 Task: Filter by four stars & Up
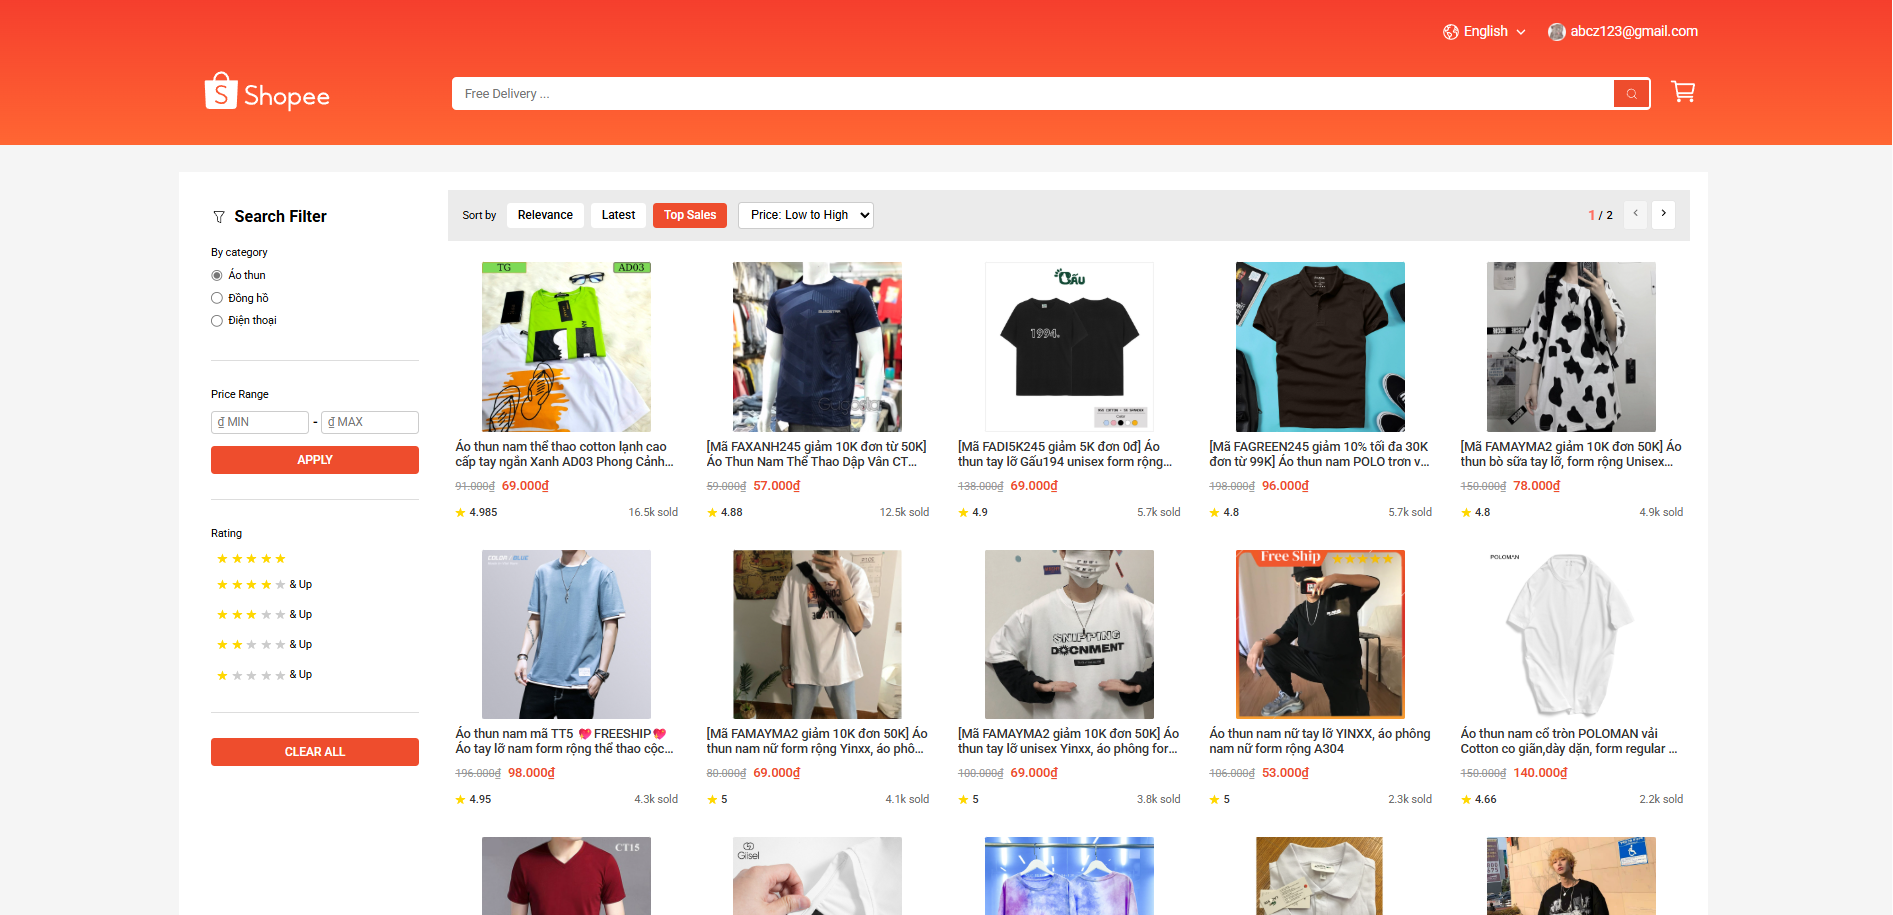(264, 585)
